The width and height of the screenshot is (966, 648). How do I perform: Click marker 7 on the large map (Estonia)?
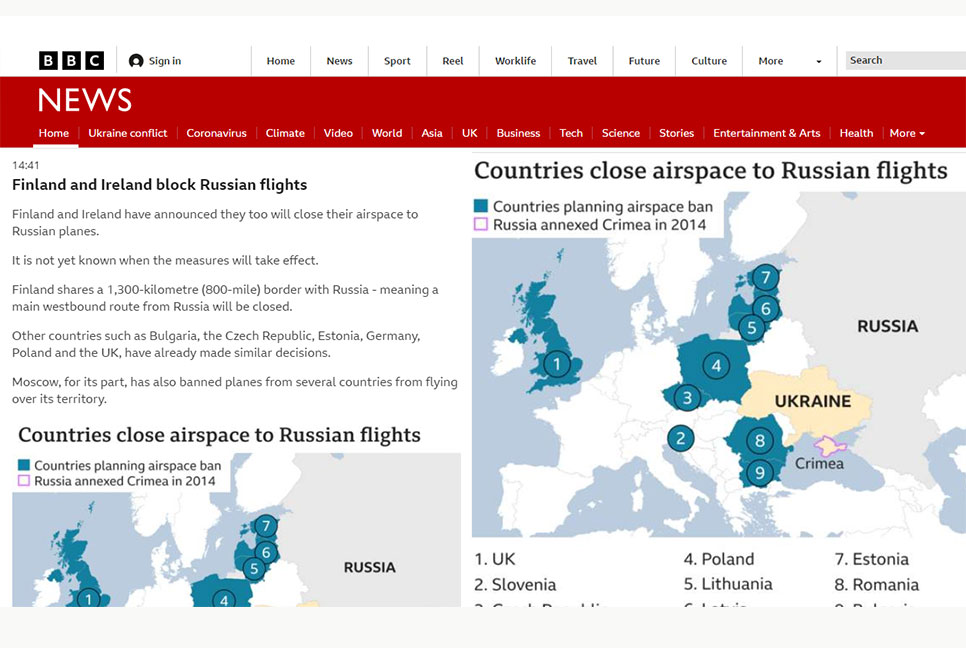(766, 278)
